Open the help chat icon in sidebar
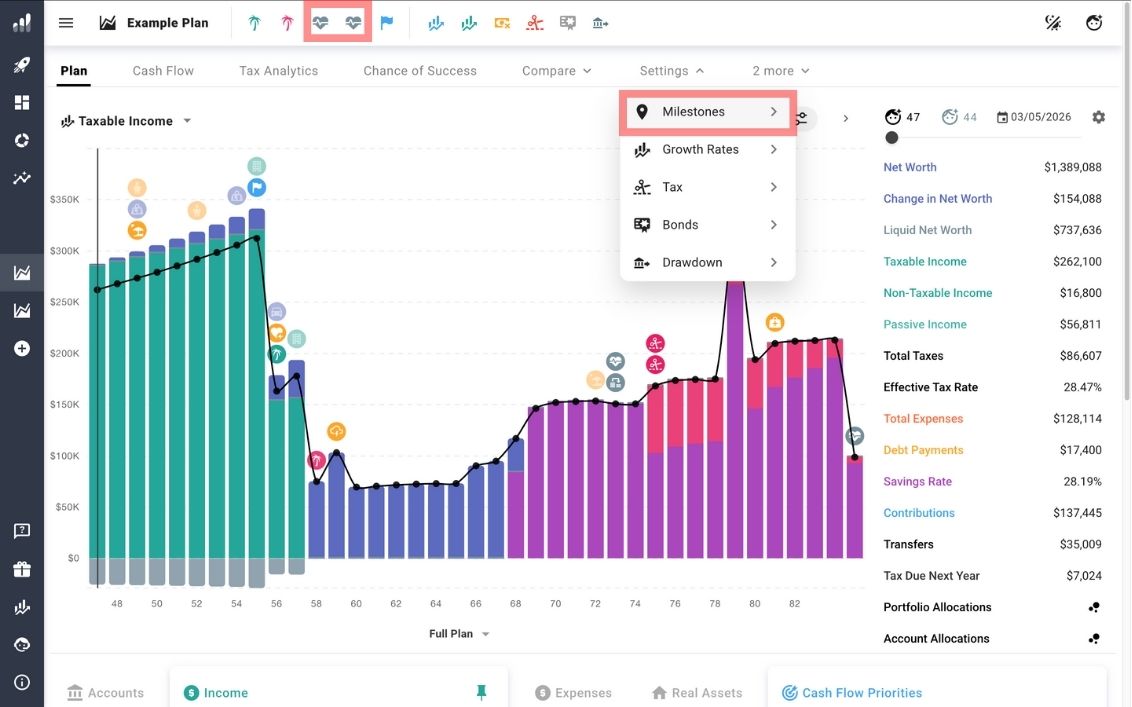Viewport: 1132px width, 707px height. pyautogui.click(x=21, y=531)
